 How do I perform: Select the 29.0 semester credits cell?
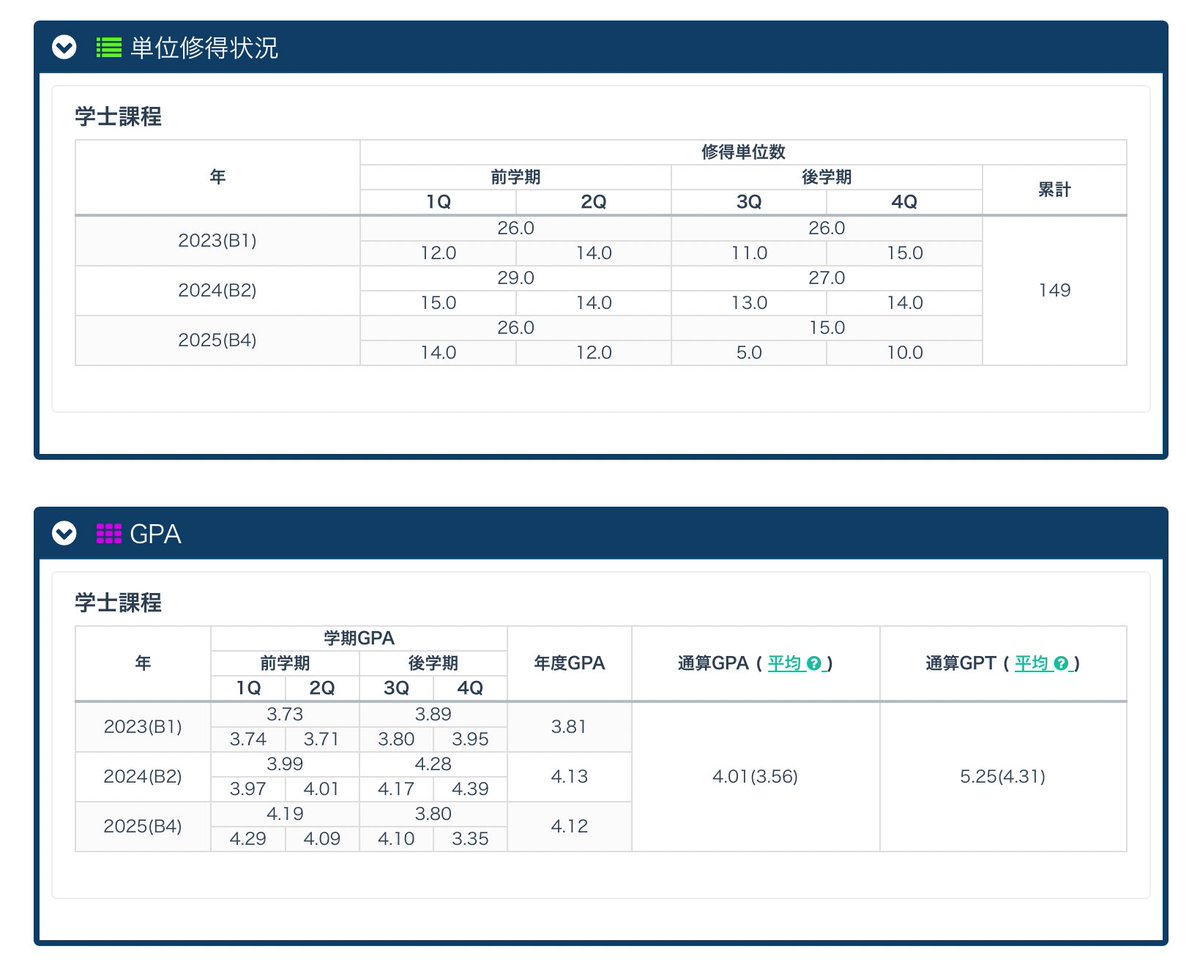(x=516, y=278)
